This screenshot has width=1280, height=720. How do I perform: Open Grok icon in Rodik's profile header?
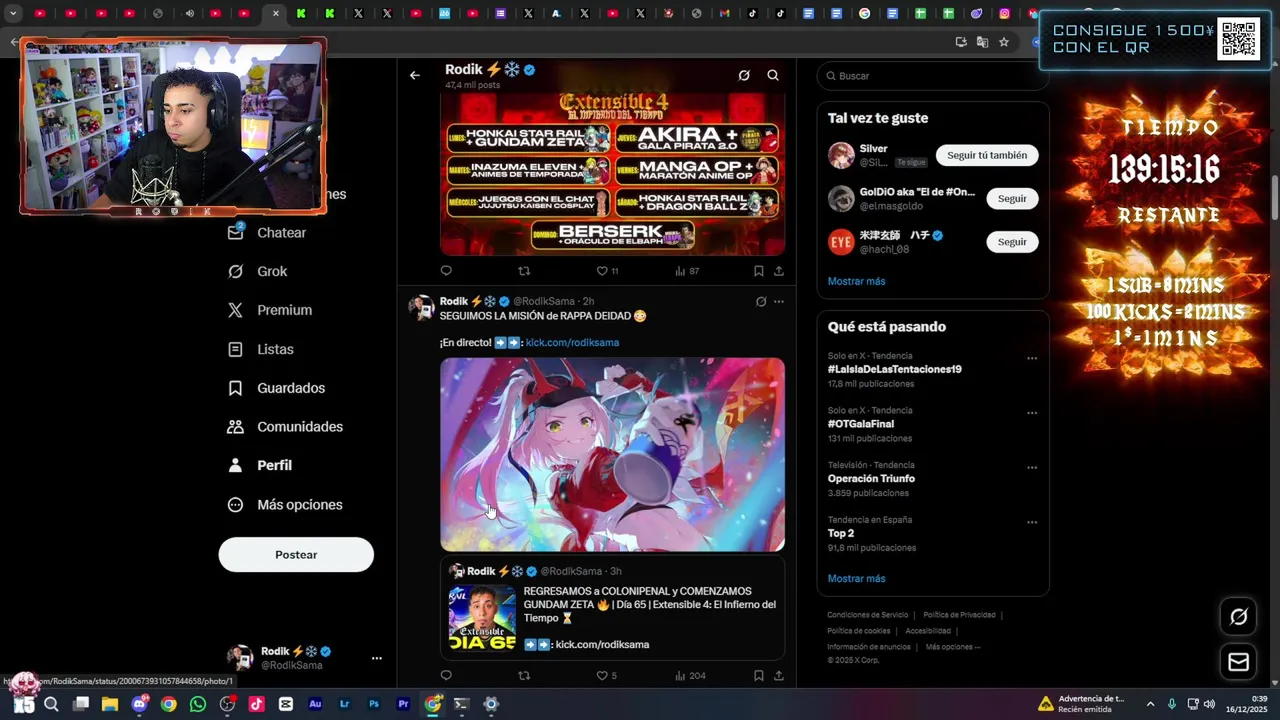point(744,75)
